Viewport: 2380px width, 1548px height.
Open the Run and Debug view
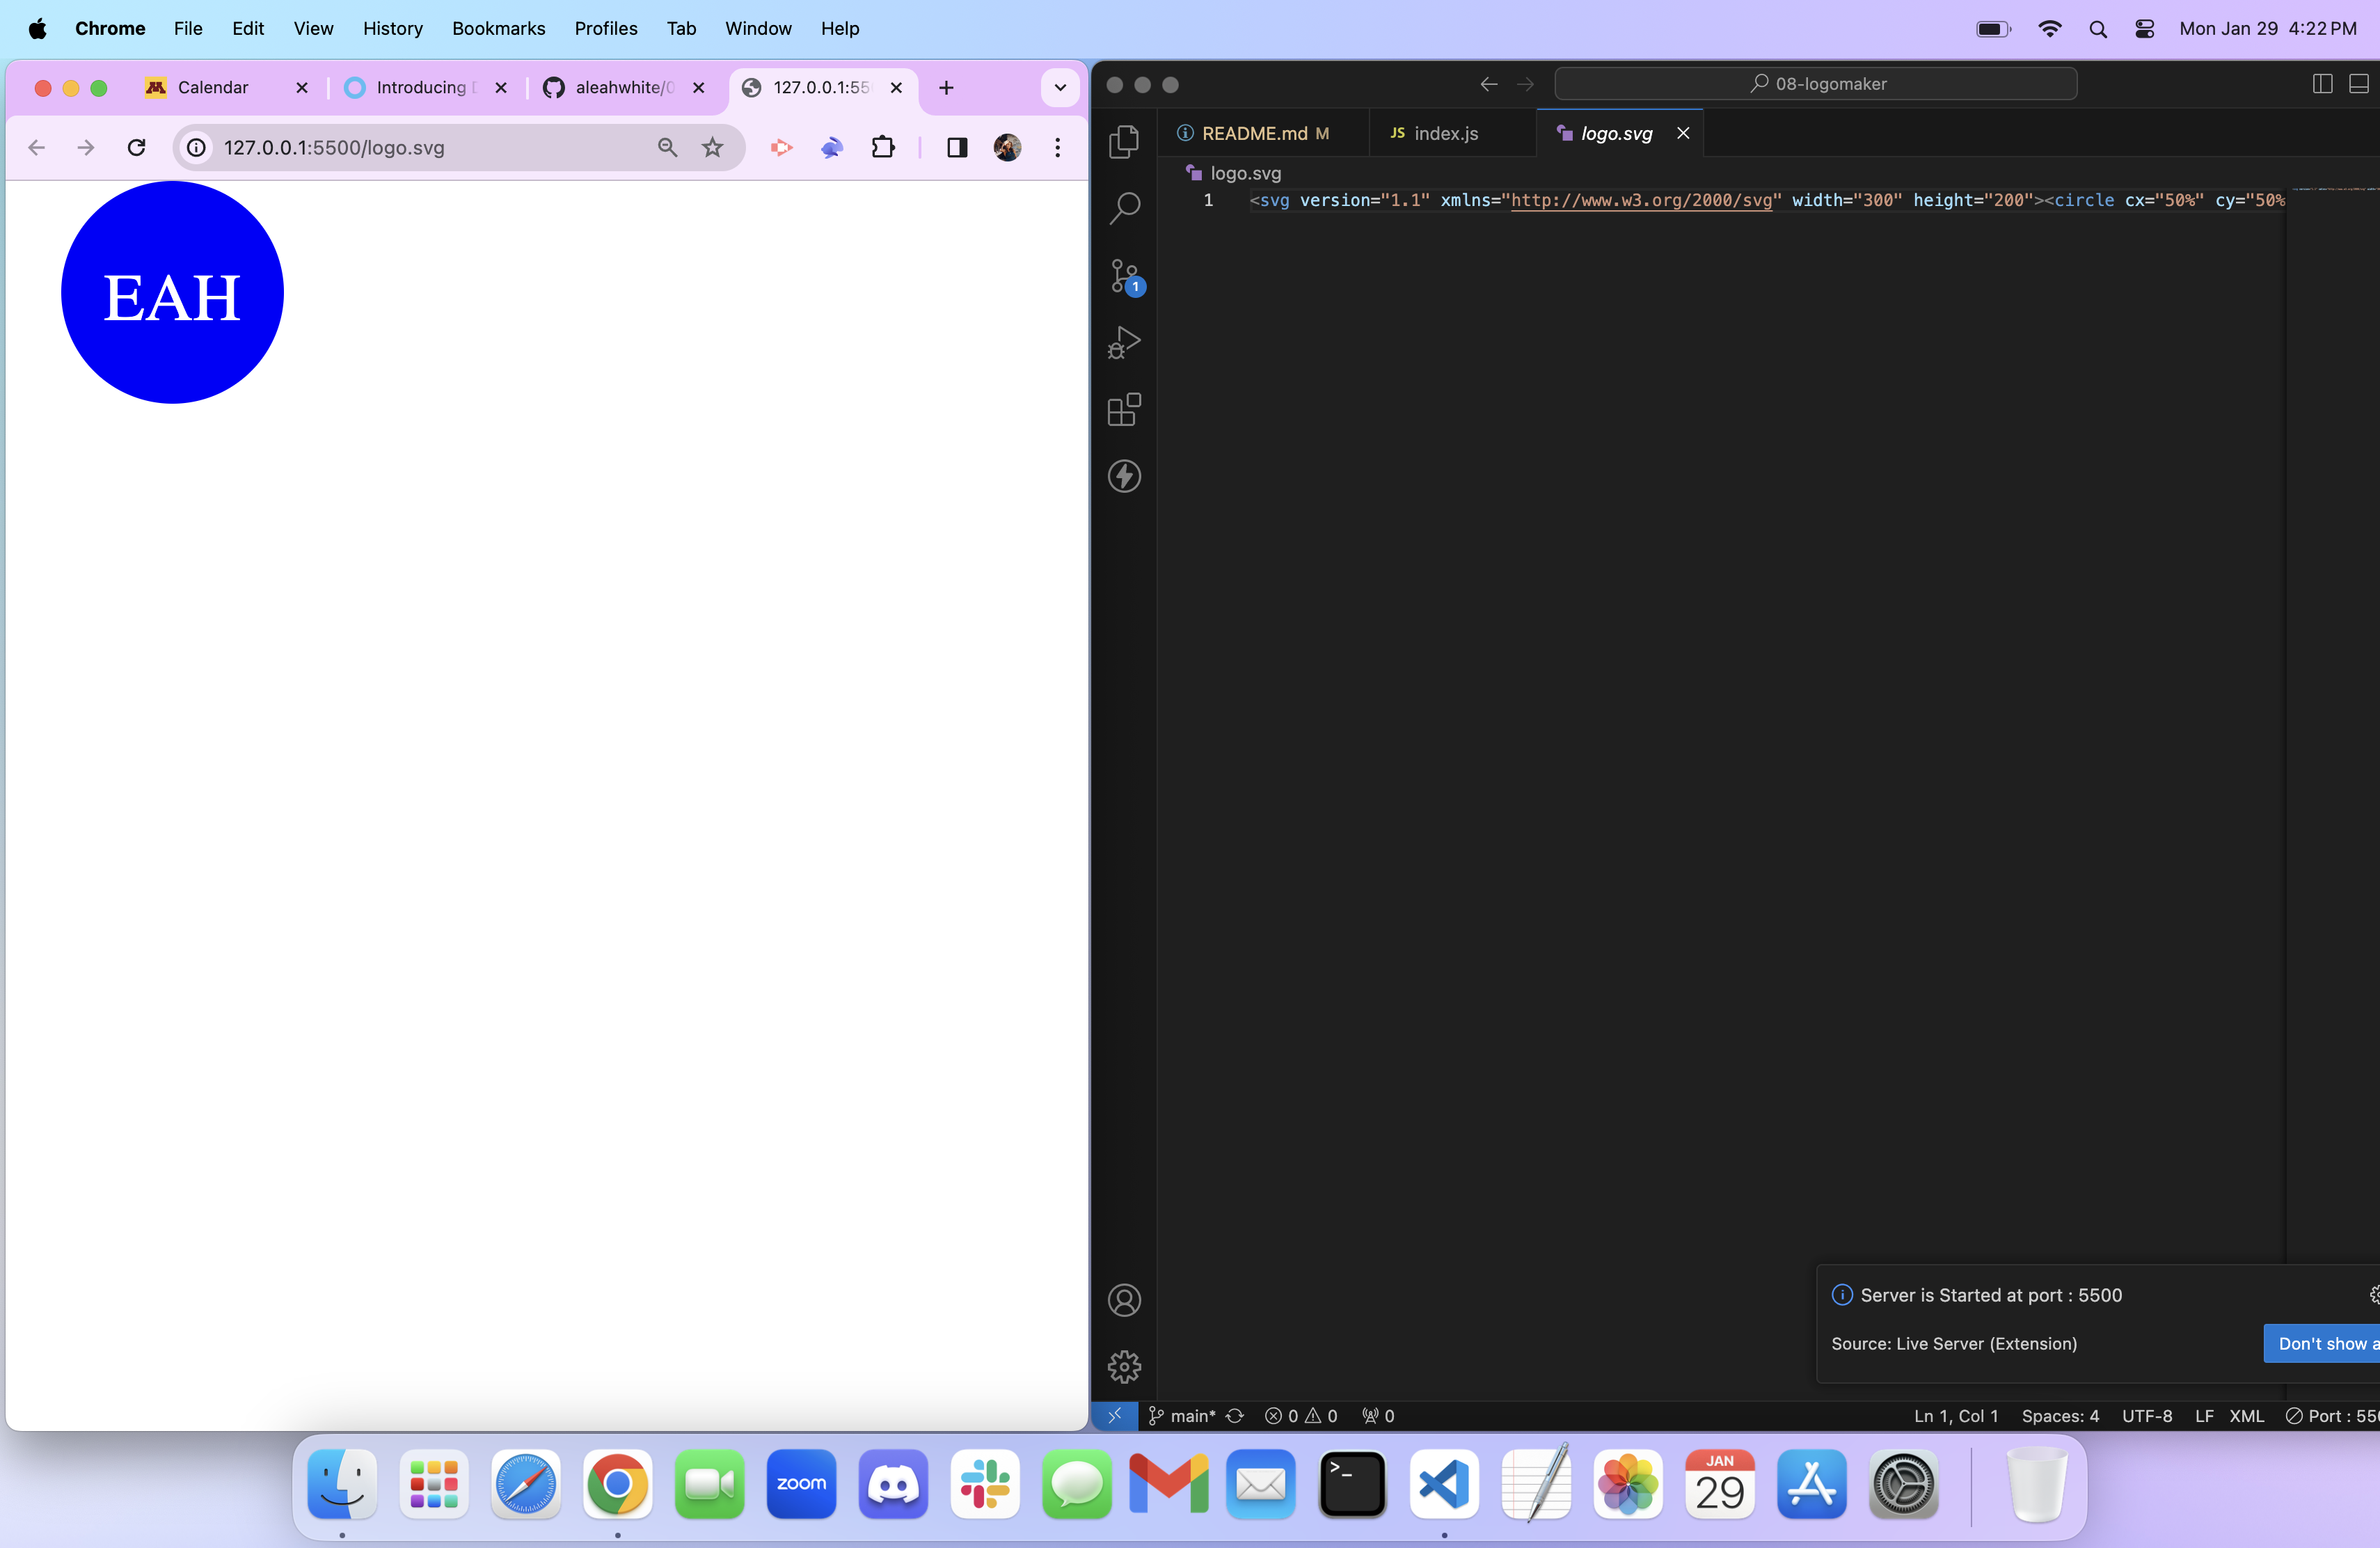tap(1124, 342)
